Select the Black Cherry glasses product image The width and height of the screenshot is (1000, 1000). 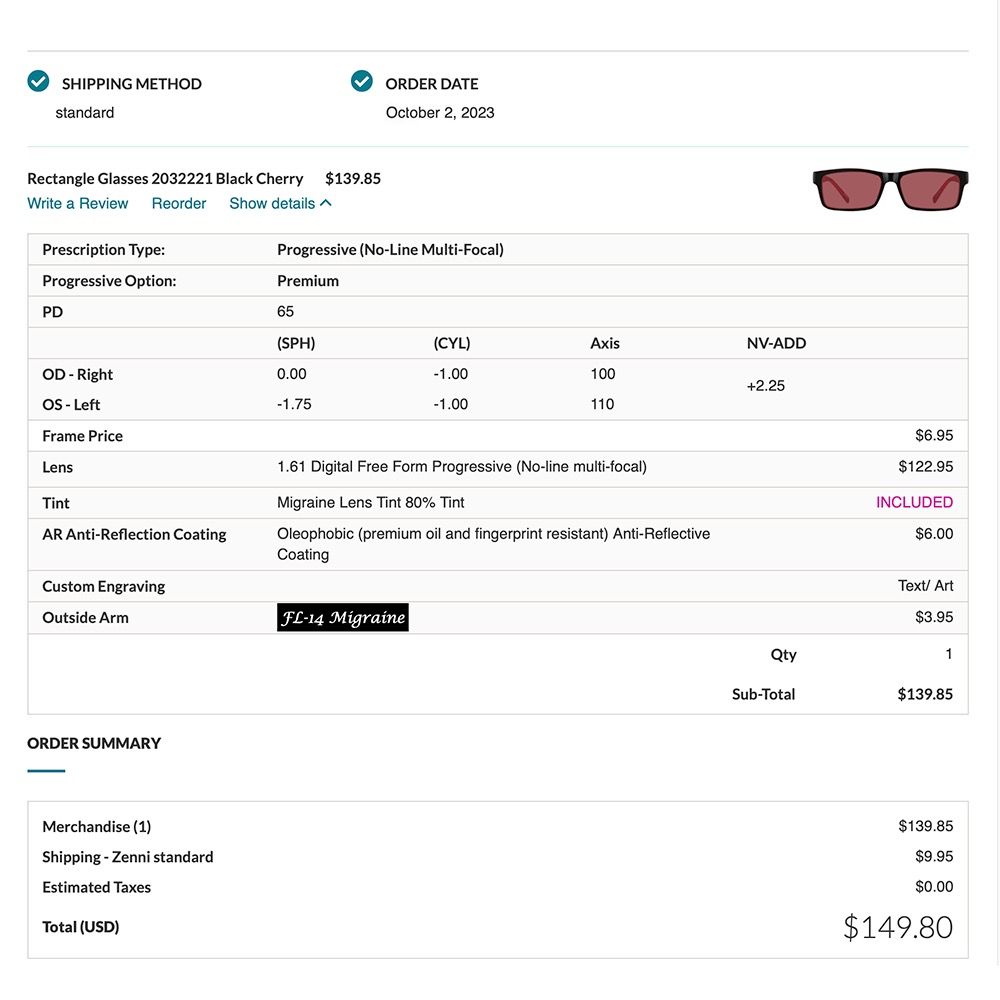889,189
